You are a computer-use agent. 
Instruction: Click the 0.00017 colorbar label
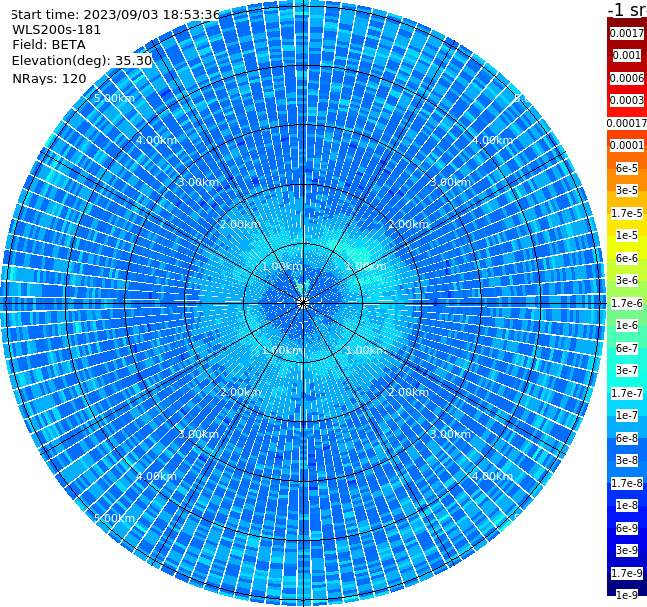pos(627,123)
